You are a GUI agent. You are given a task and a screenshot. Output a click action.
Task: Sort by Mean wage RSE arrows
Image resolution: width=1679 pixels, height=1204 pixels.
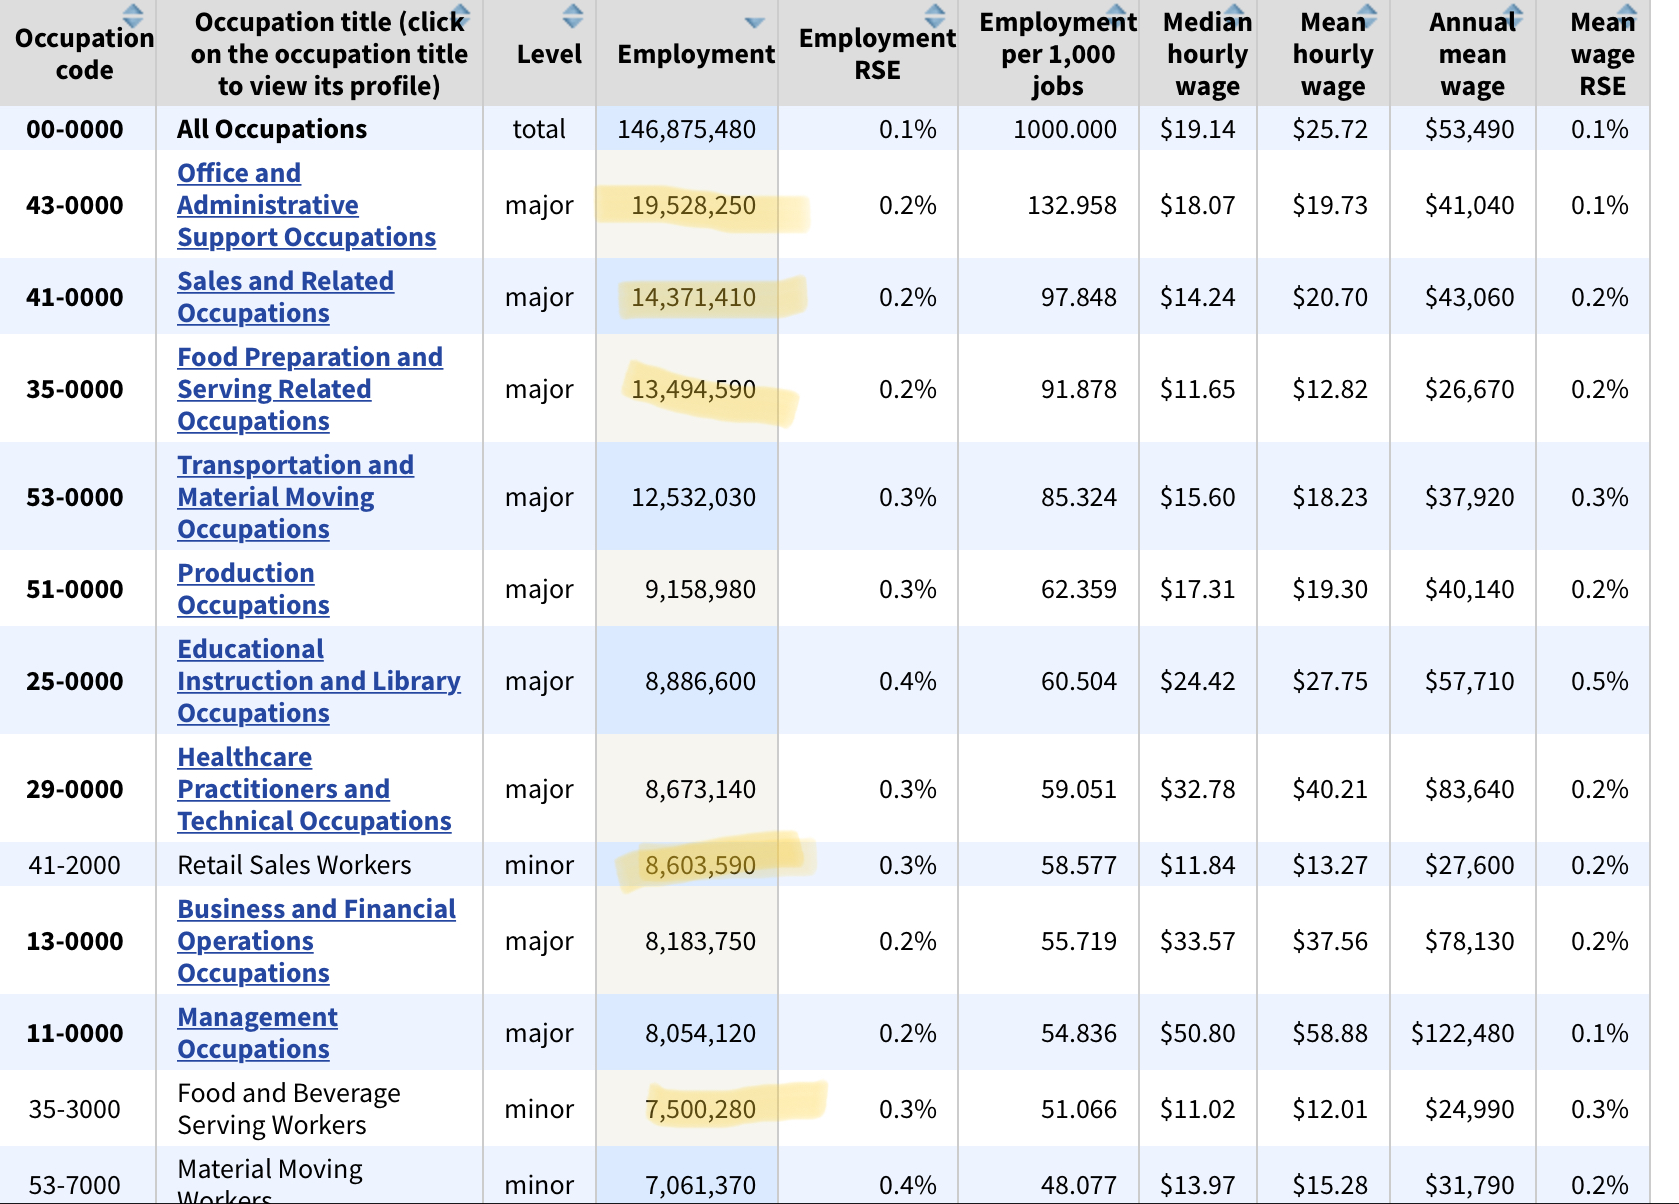[1626, 15]
